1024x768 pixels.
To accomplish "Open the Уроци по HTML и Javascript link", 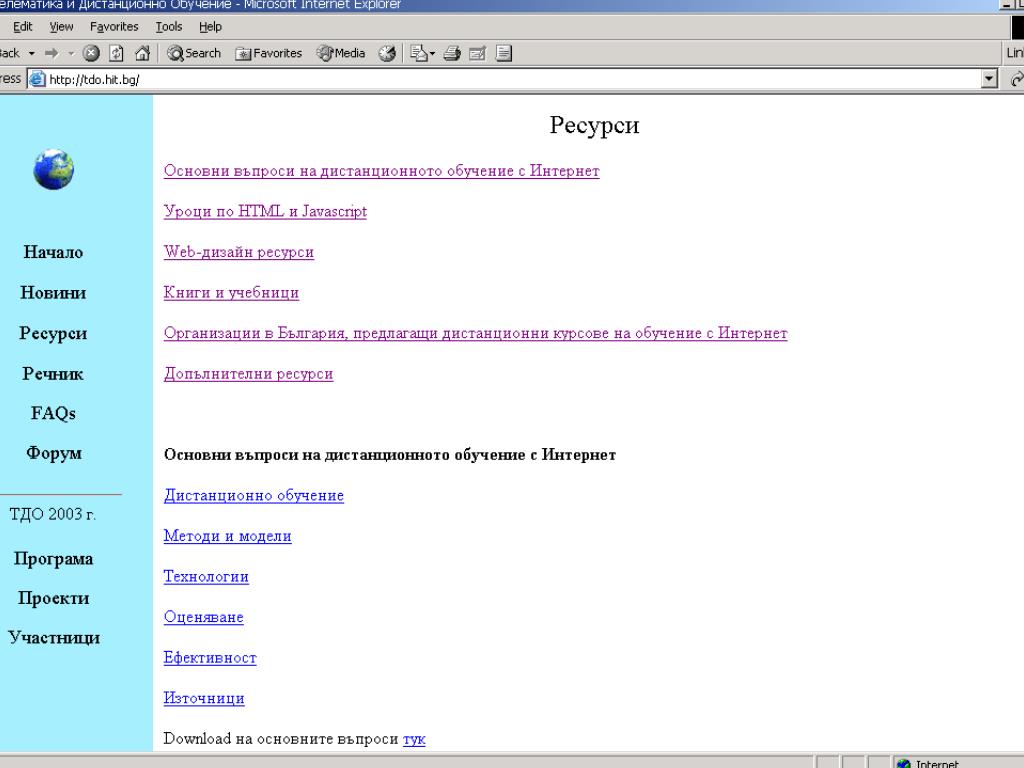I will (x=265, y=212).
